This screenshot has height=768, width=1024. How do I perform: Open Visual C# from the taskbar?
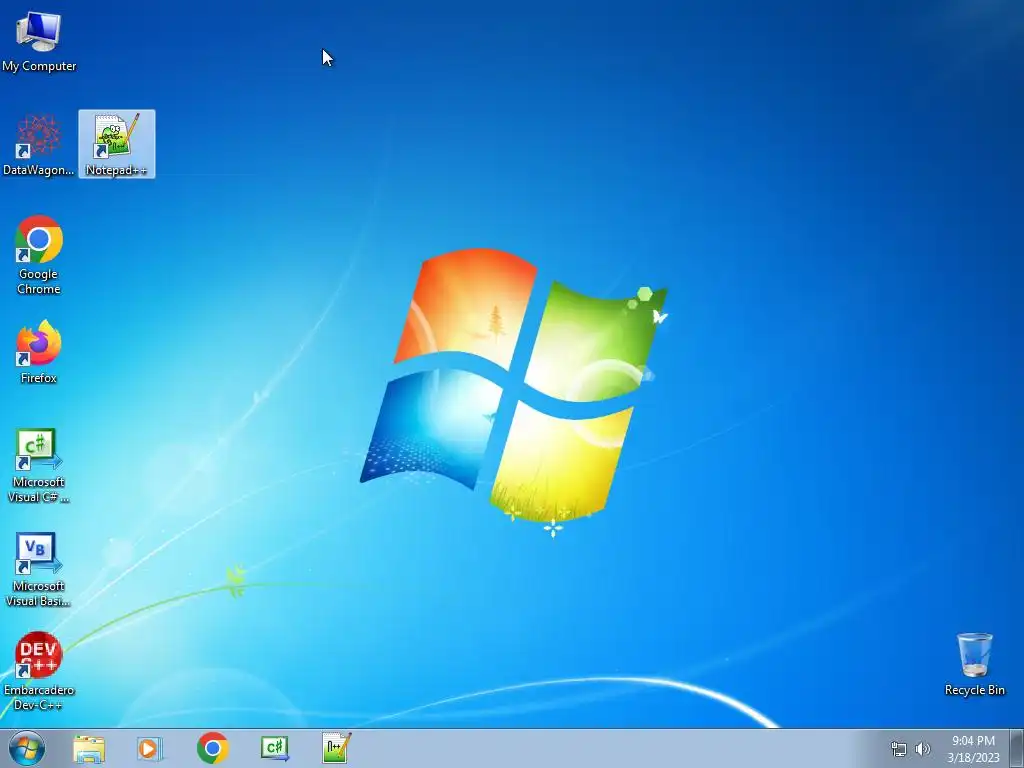click(274, 748)
